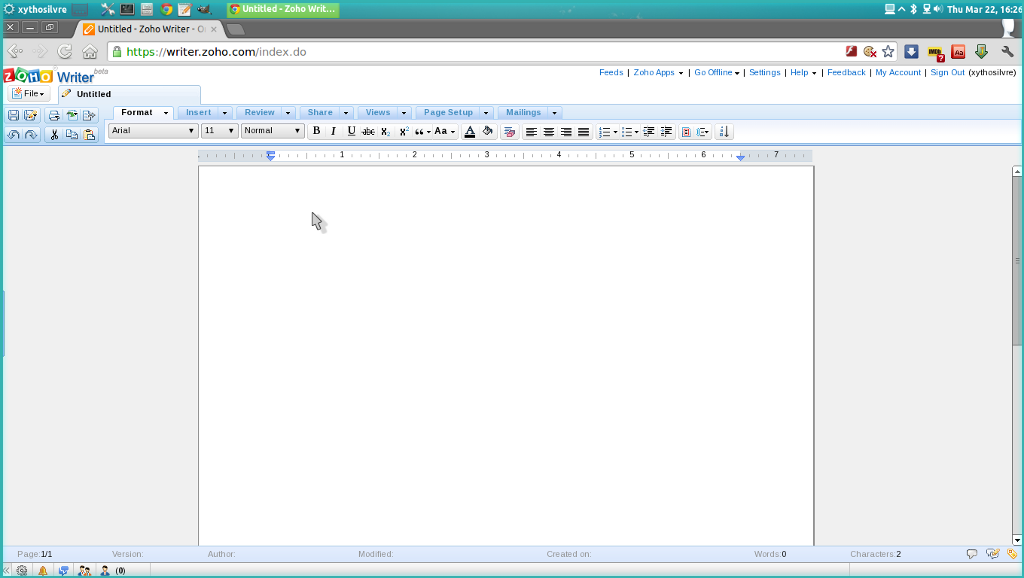Image resolution: width=1024 pixels, height=578 pixels.
Task: Open the Zoho Apps menu link
Action: tap(658, 72)
